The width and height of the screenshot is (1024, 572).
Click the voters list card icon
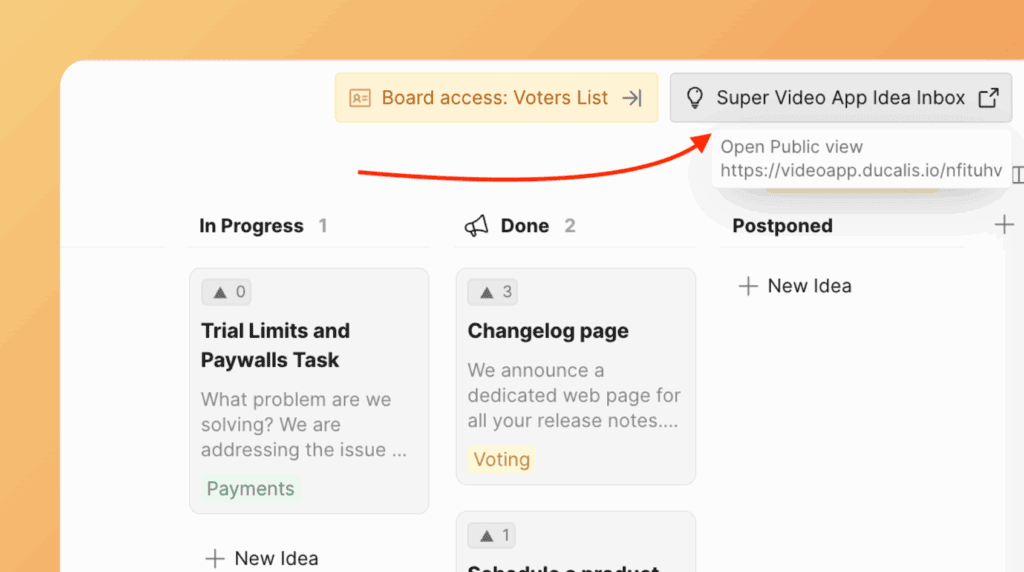(360, 98)
